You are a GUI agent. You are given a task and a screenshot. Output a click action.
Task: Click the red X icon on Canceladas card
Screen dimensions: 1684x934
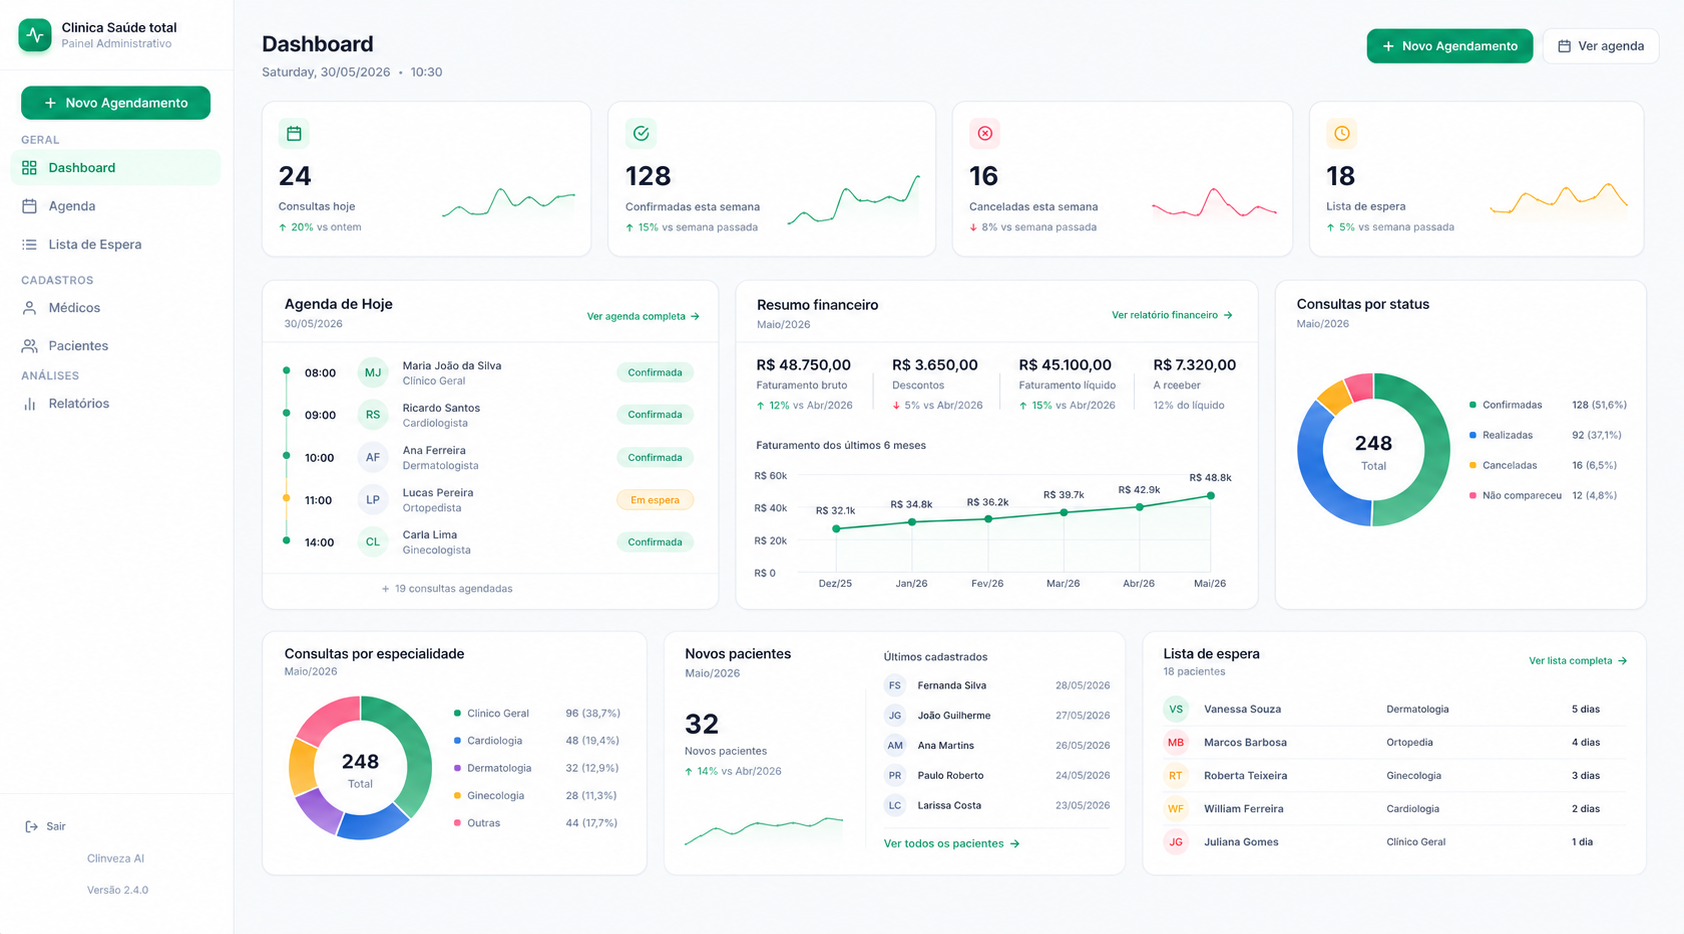point(985,133)
